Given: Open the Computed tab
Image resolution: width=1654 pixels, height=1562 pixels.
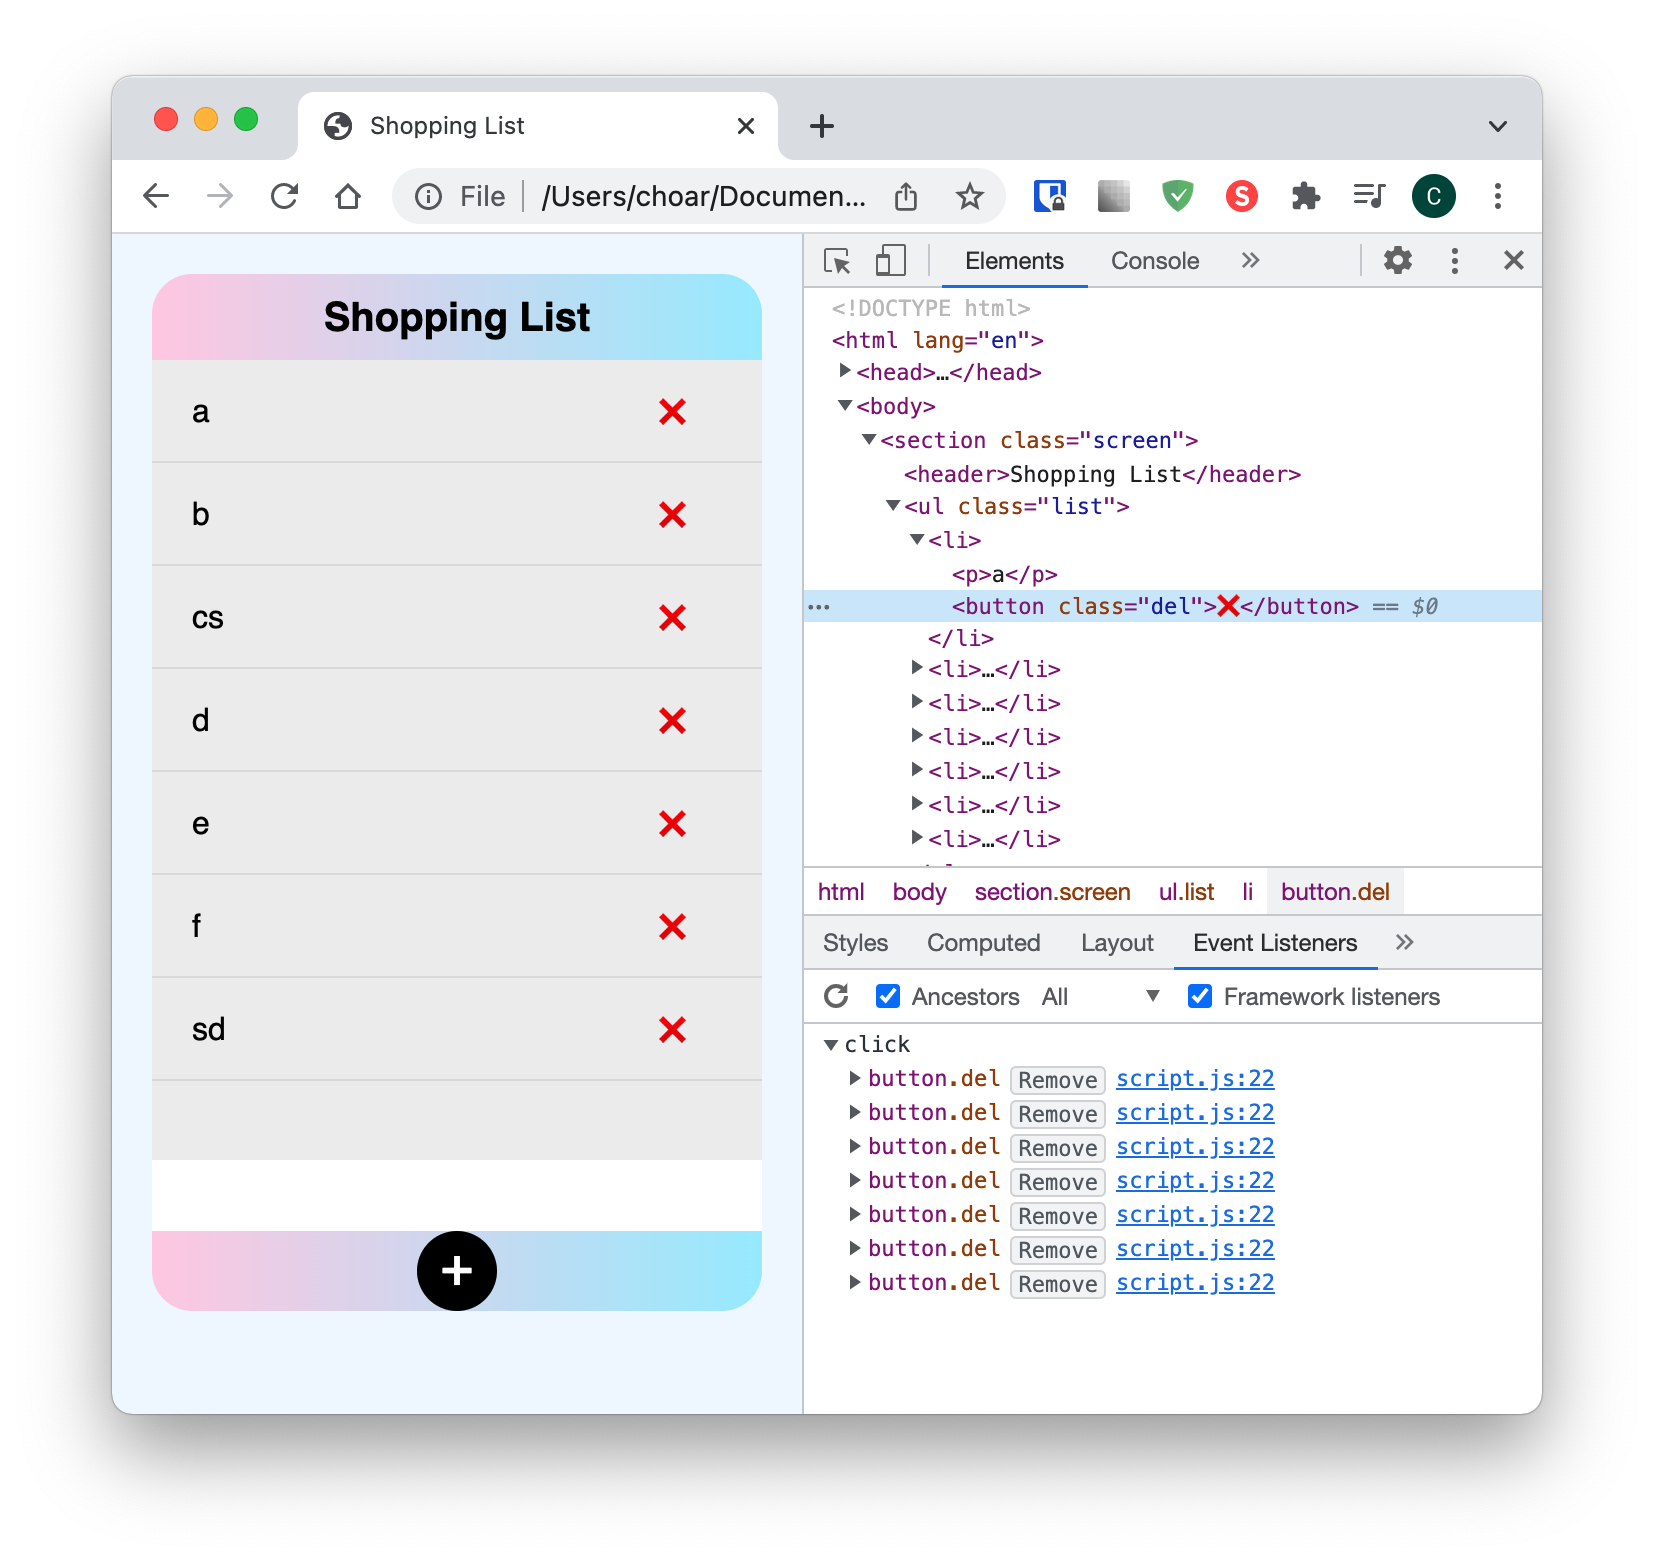Looking at the screenshot, I should [x=984, y=943].
